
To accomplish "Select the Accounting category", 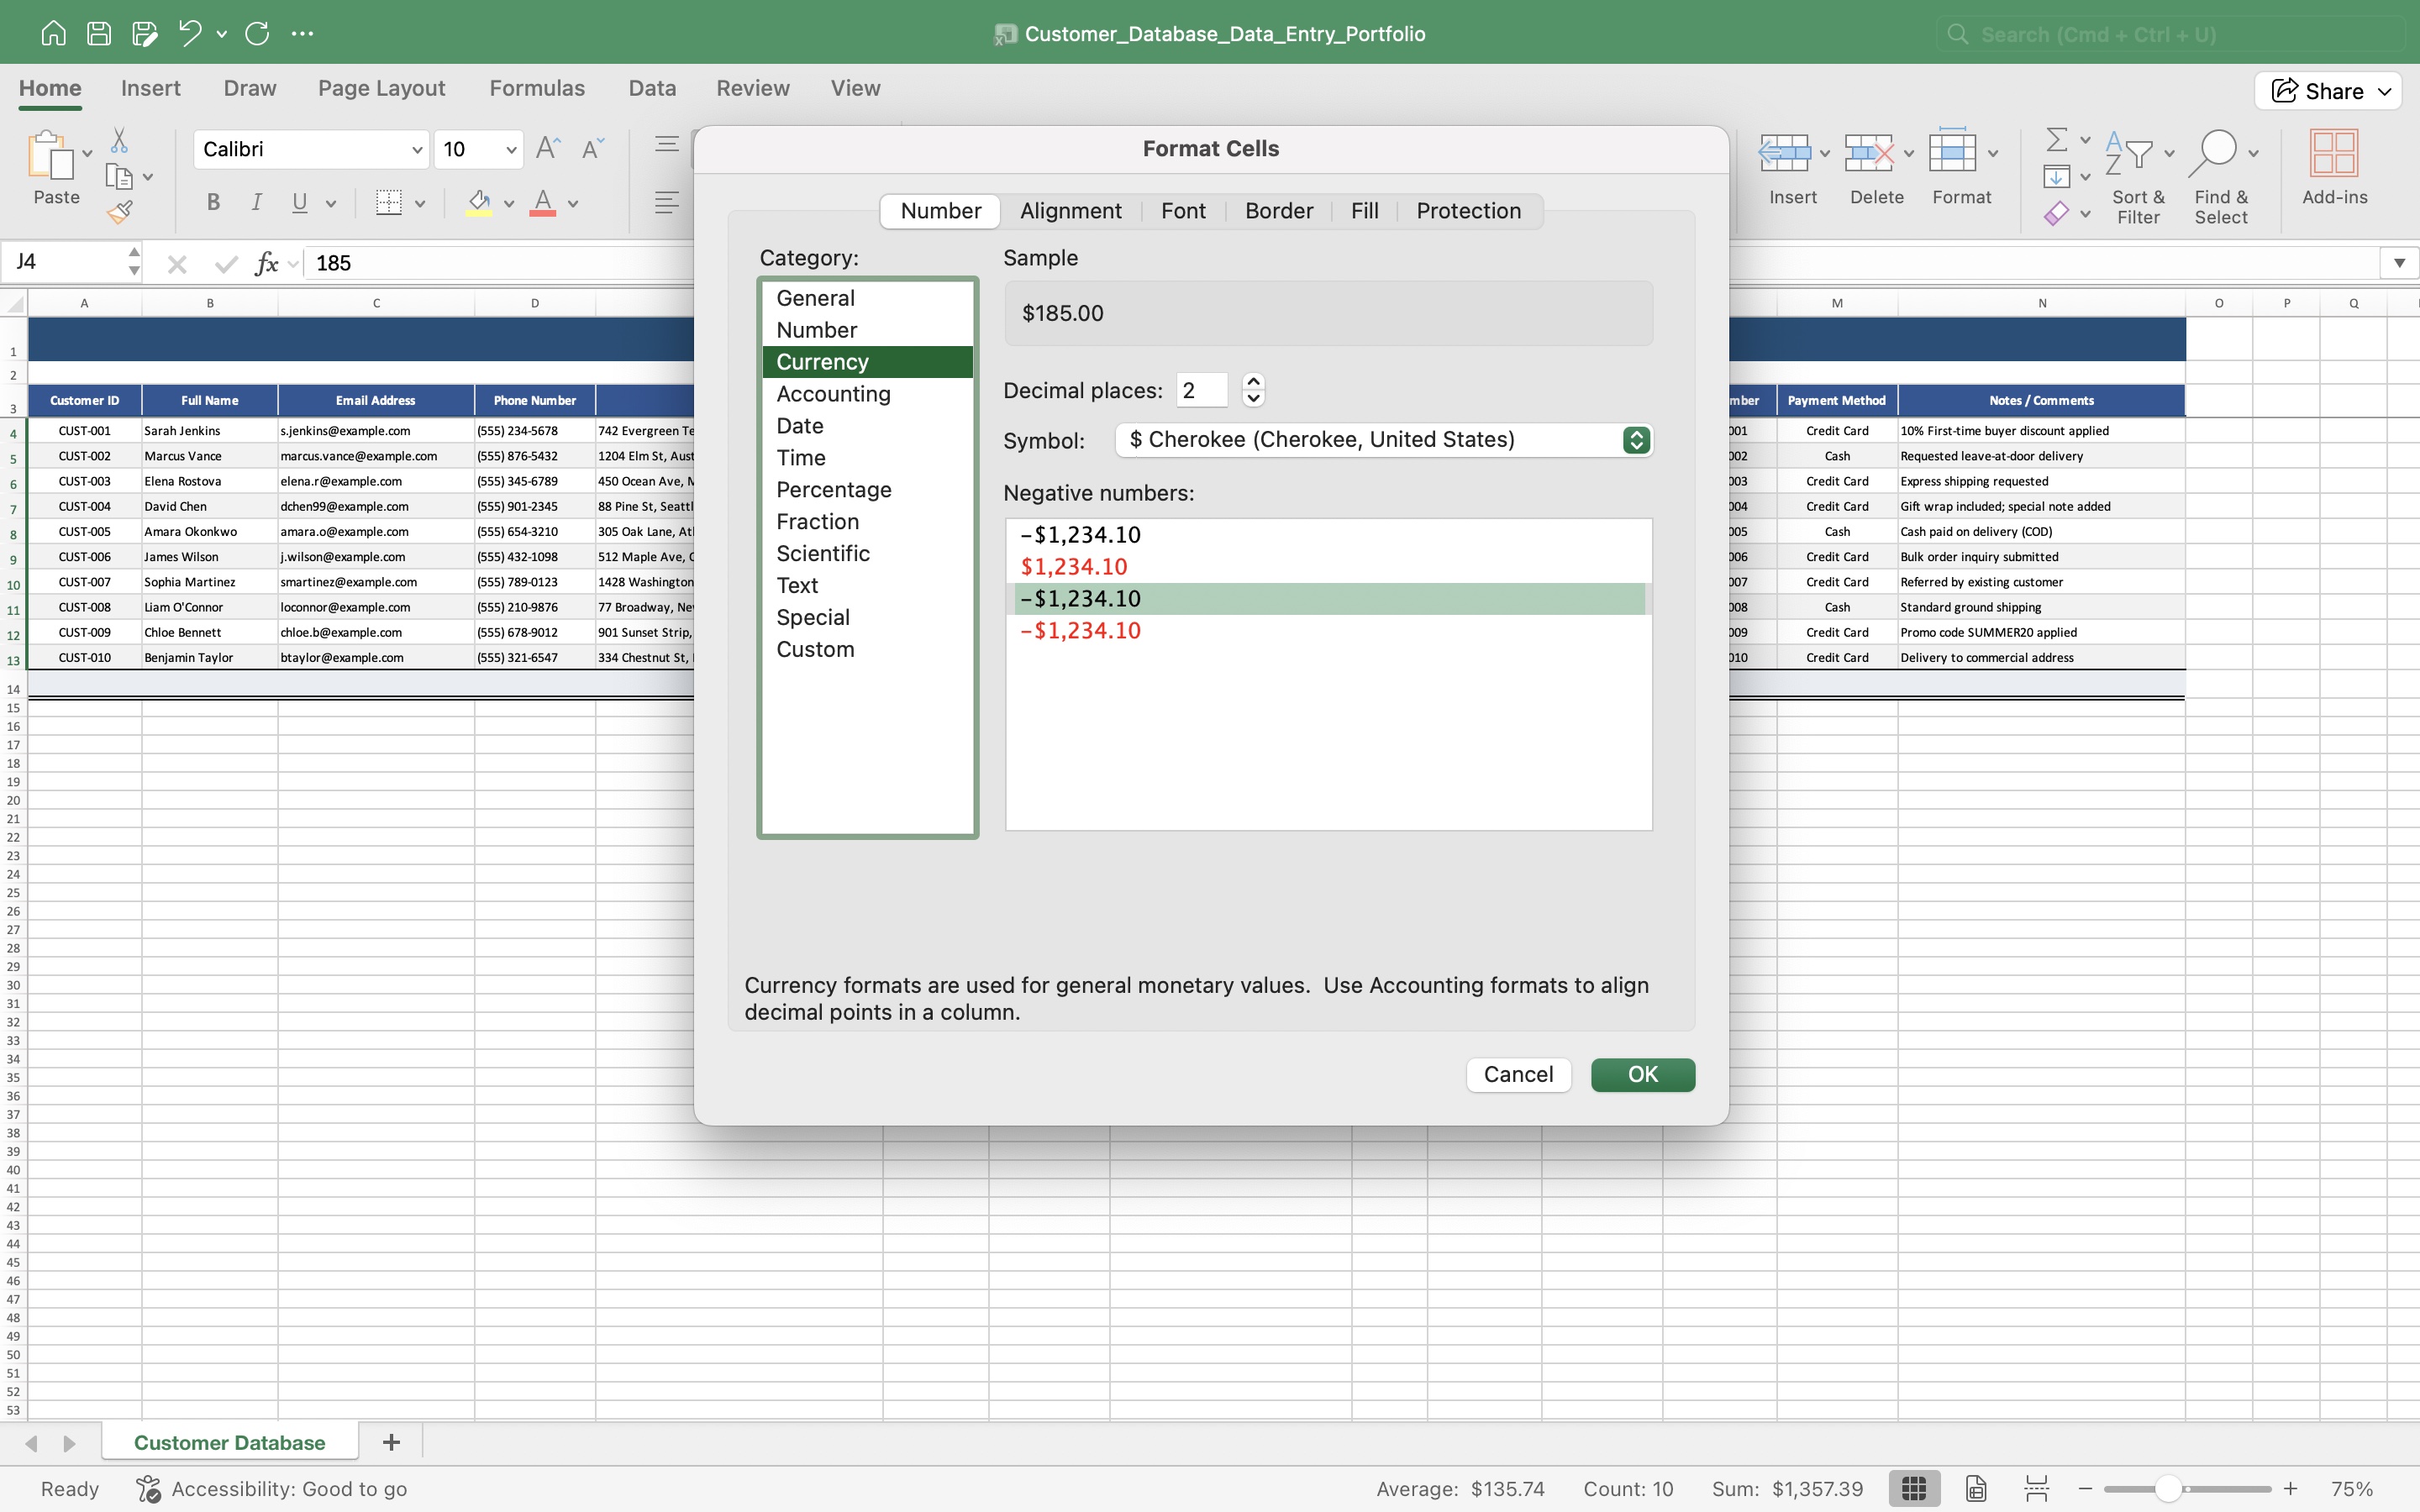I will [x=867, y=394].
